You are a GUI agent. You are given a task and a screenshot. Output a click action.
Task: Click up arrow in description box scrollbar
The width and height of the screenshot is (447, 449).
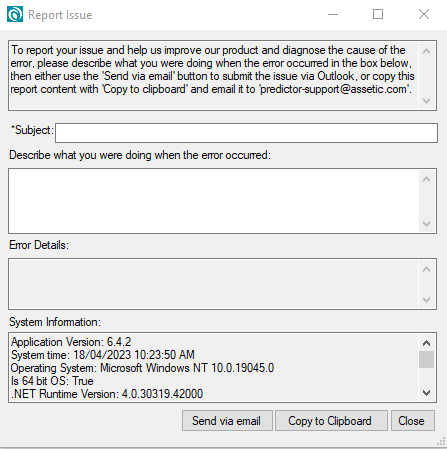click(x=426, y=179)
